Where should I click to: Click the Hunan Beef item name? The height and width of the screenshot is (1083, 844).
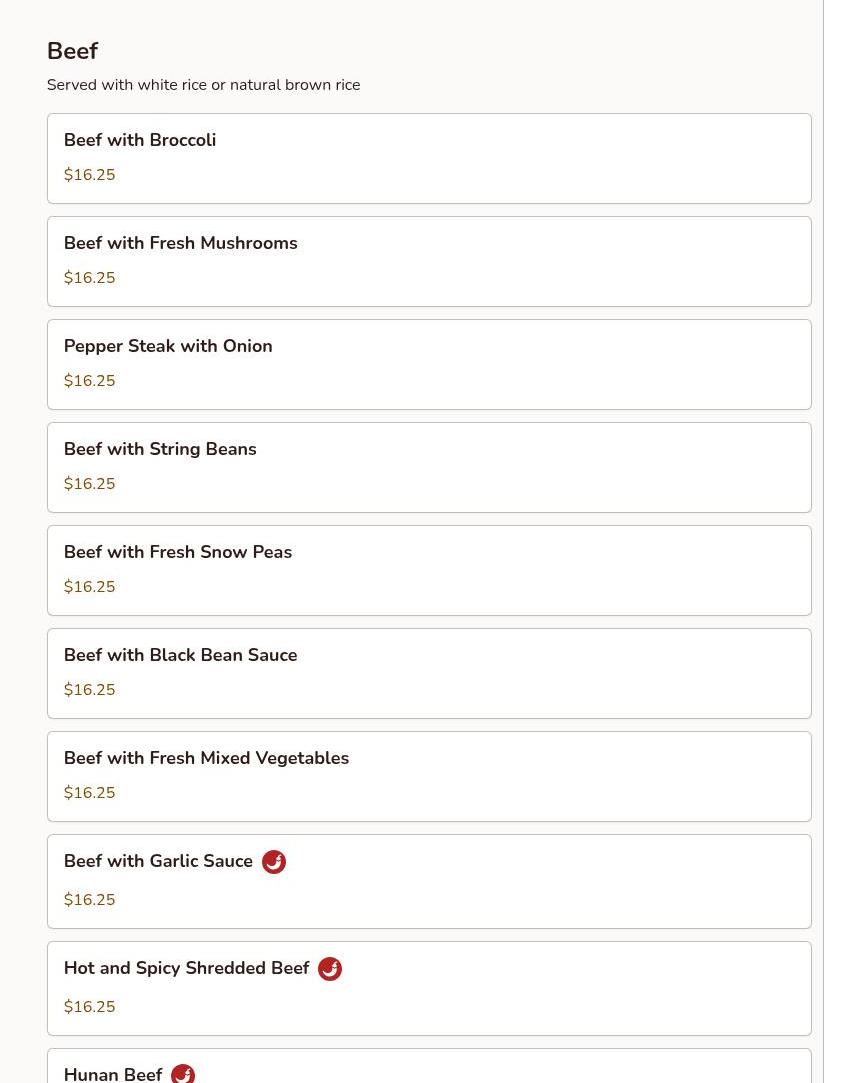[x=113, y=1074]
